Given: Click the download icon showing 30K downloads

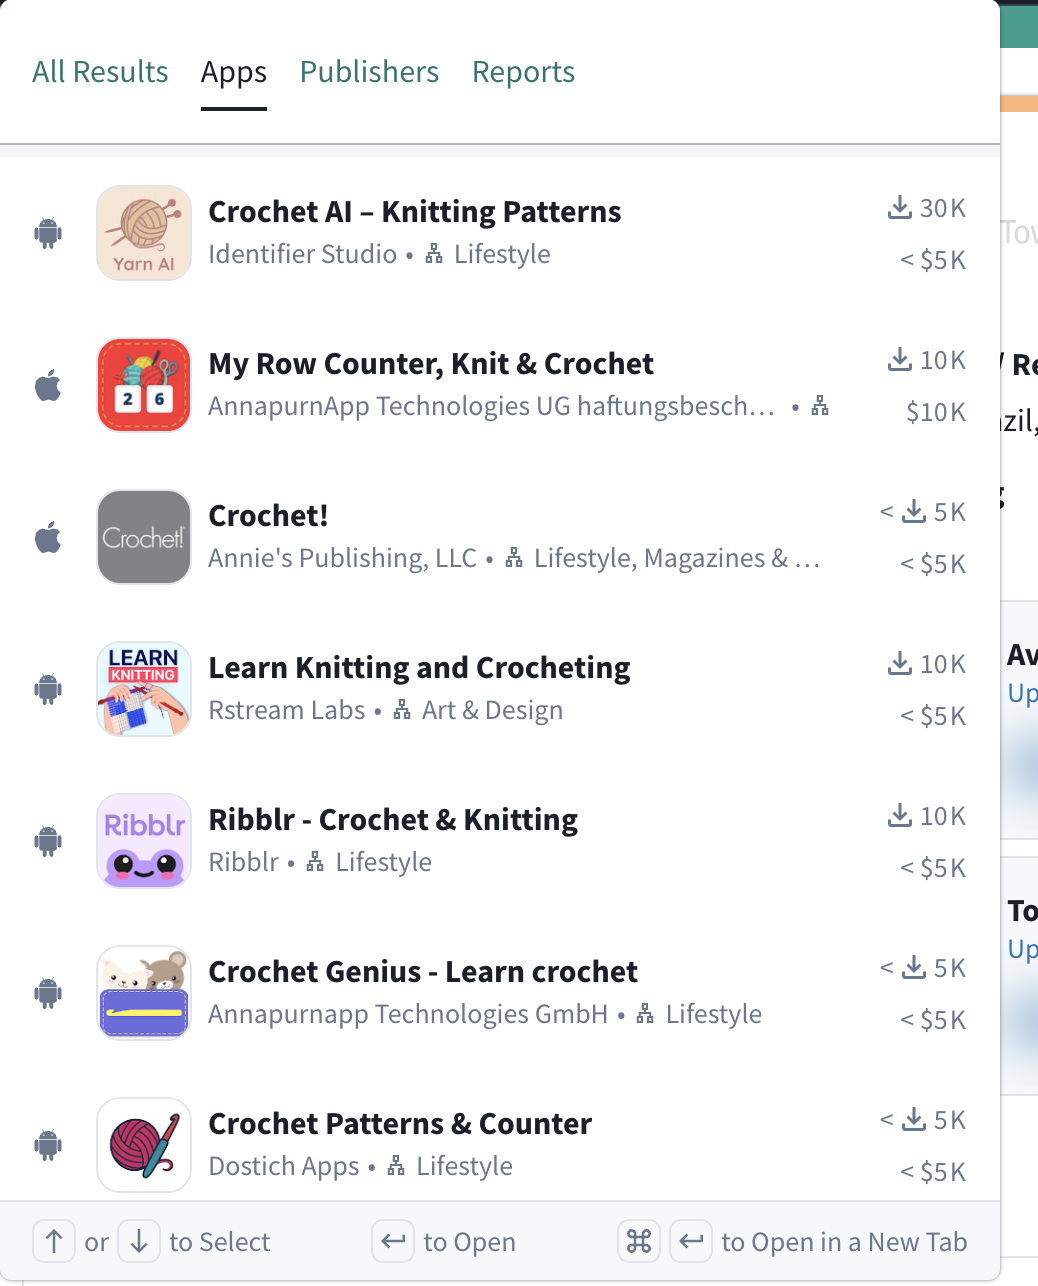Looking at the screenshot, I should pos(899,207).
